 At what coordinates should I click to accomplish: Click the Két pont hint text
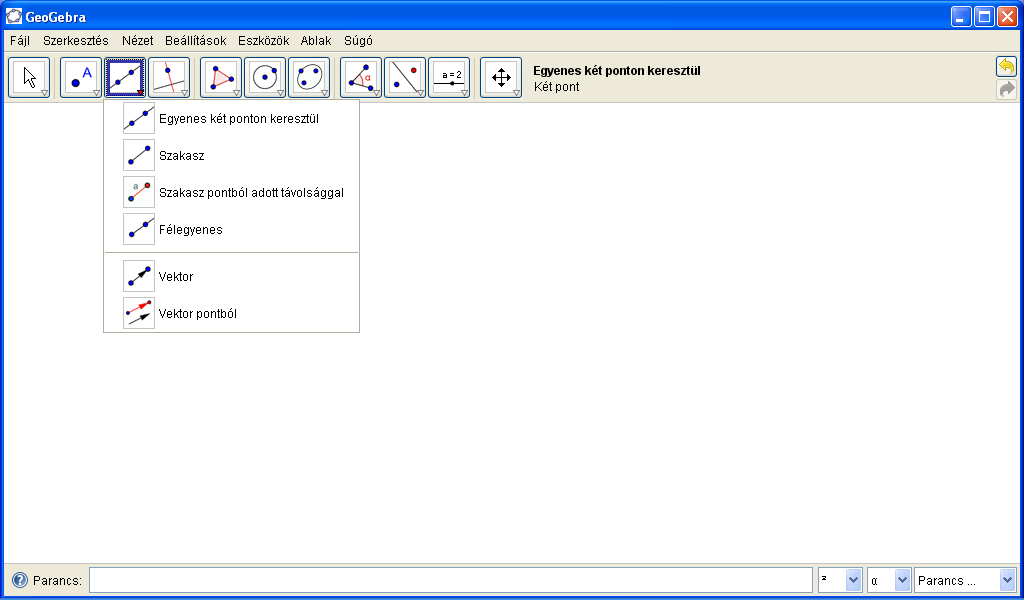pyautogui.click(x=556, y=87)
